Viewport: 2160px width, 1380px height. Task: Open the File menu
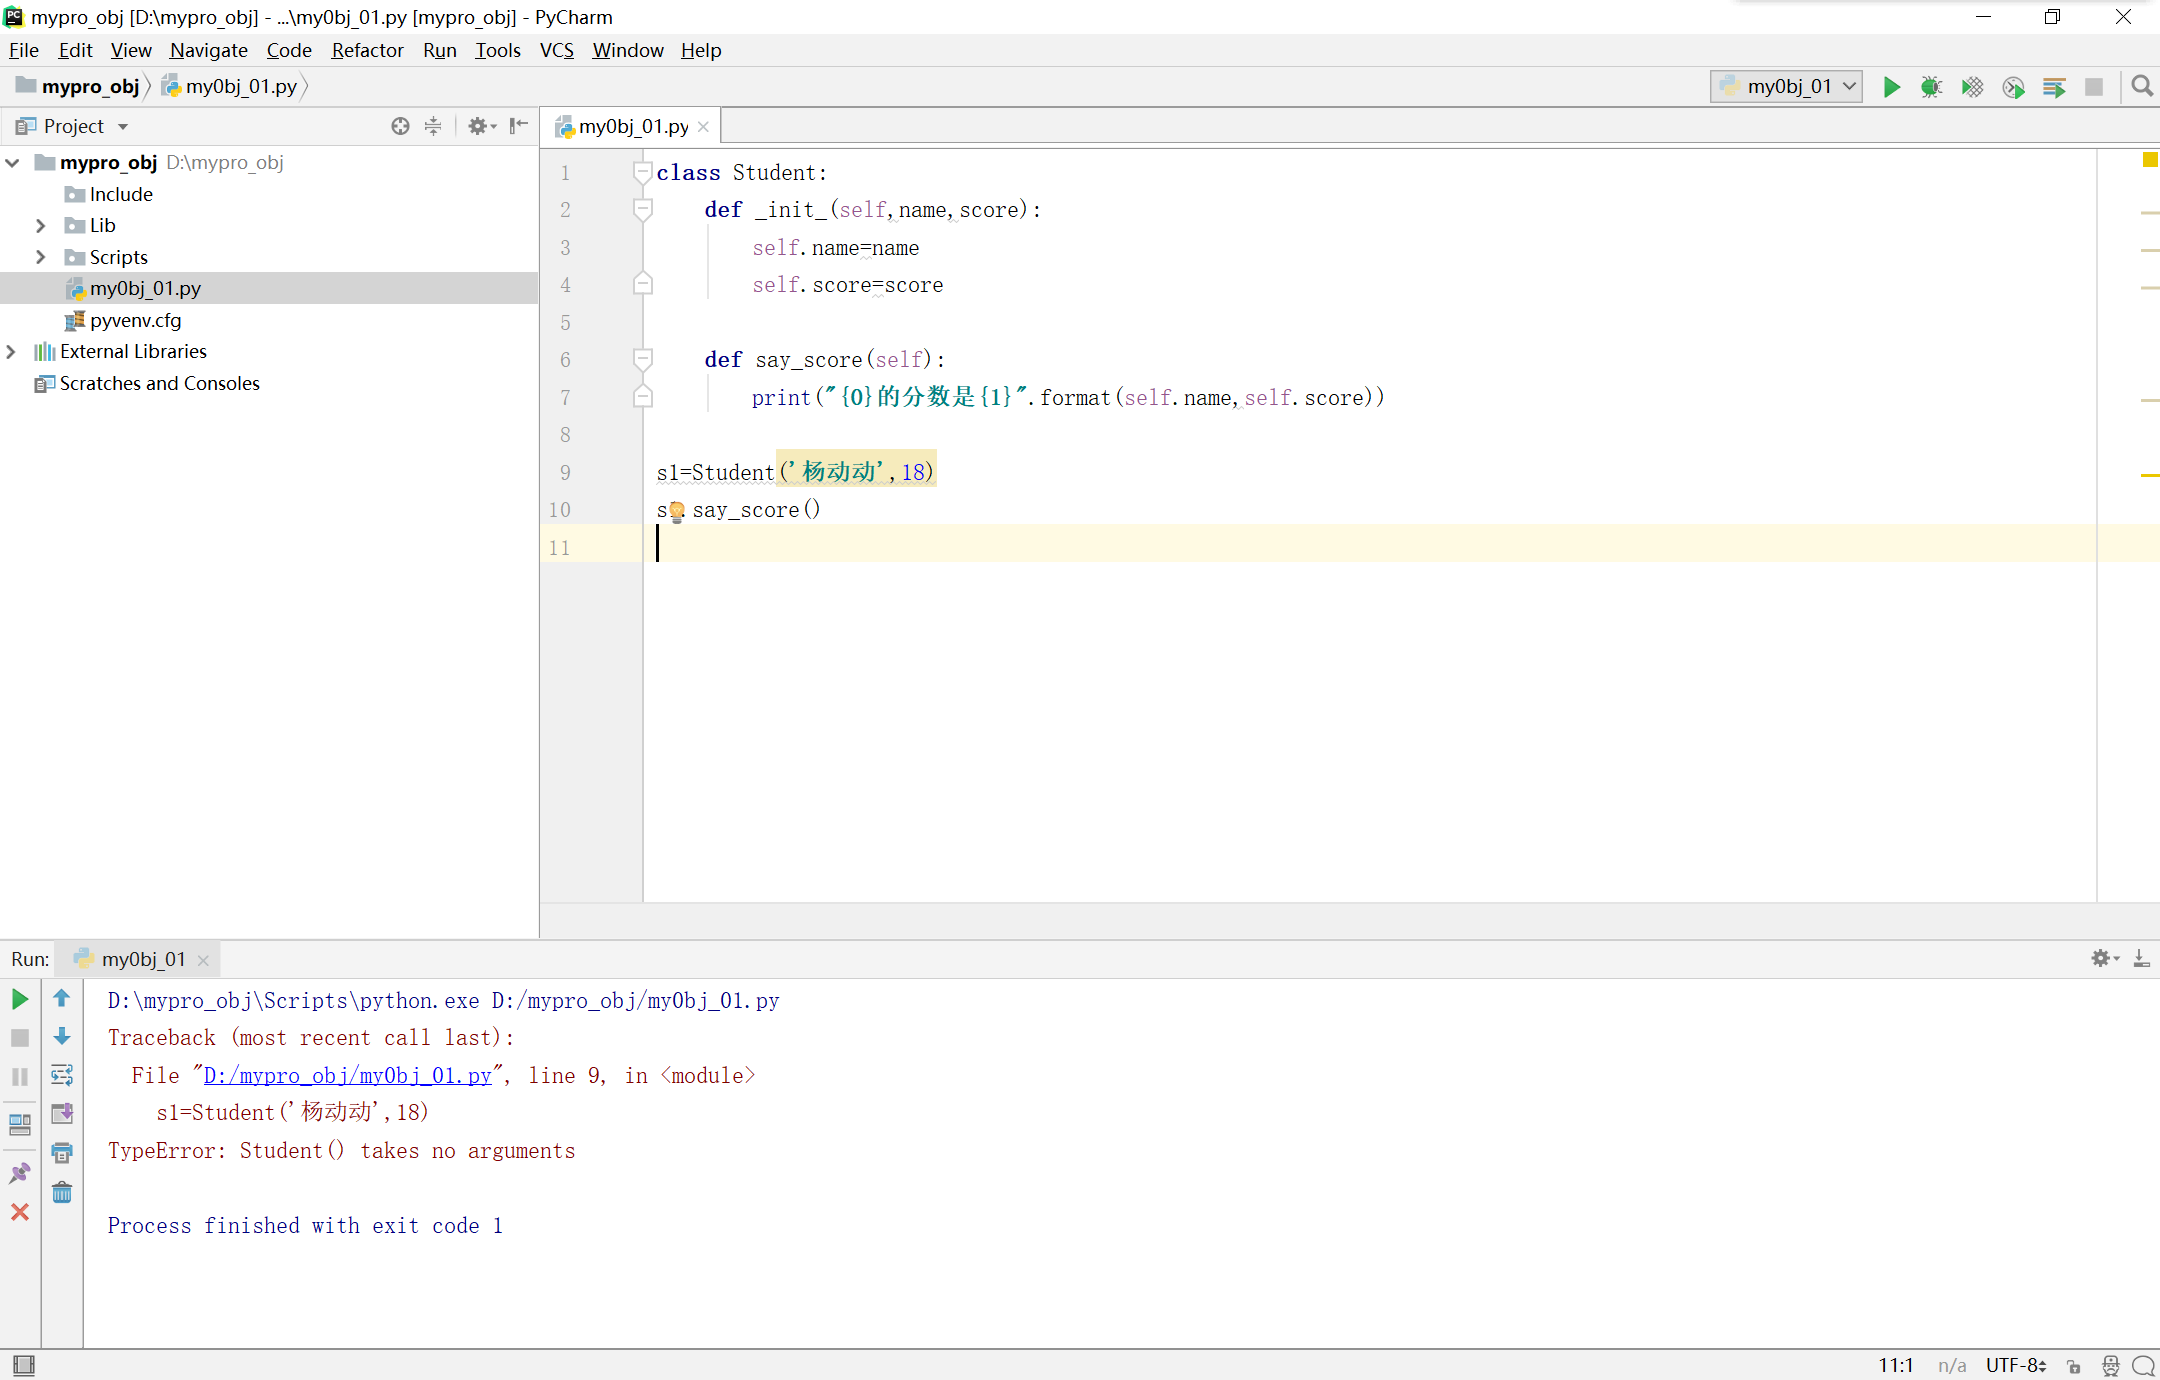point(23,50)
